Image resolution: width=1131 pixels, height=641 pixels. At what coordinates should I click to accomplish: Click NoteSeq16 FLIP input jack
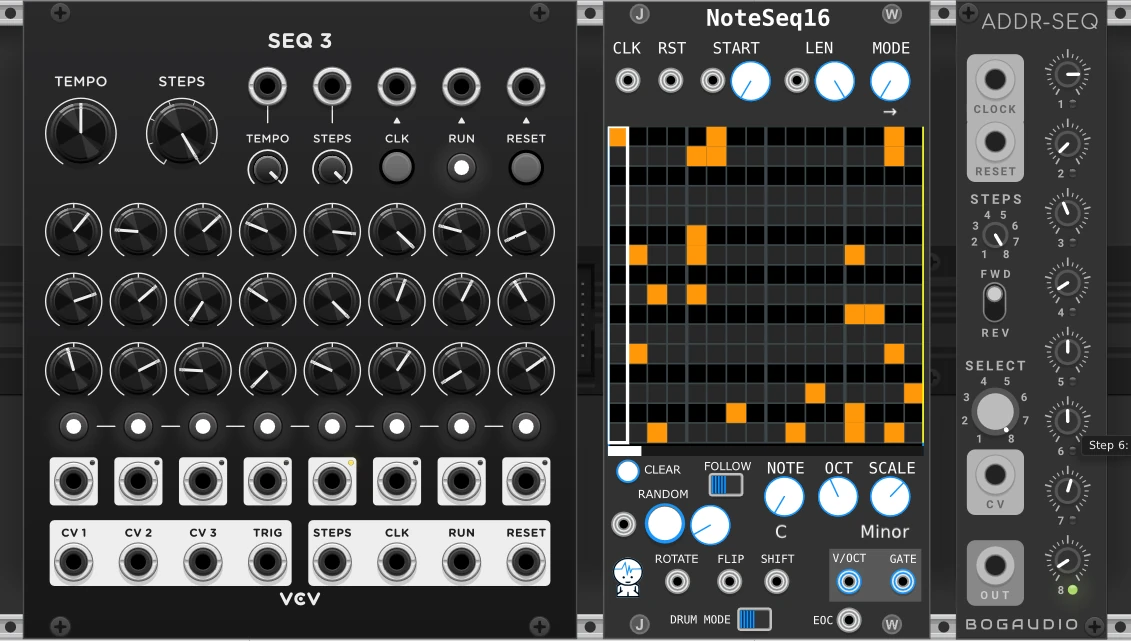click(x=729, y=581)
